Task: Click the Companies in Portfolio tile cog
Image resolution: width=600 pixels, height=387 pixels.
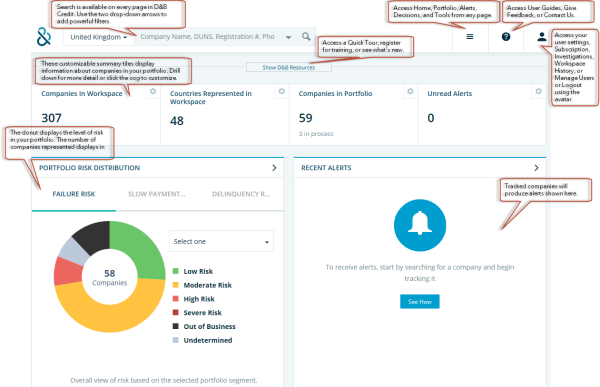Action: point(410,91)
